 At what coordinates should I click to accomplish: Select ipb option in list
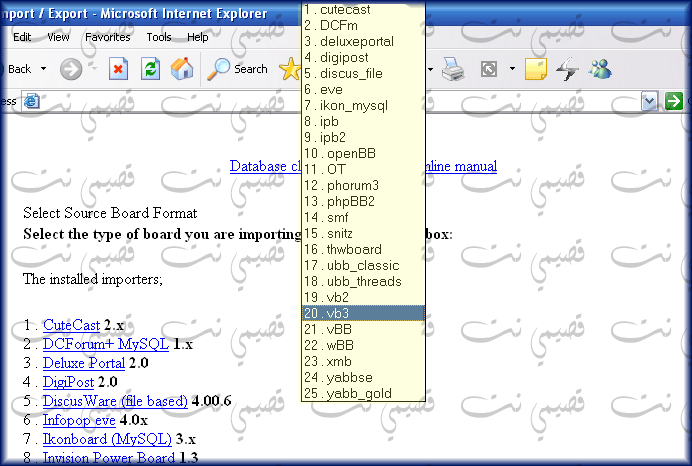(x=363, y=121)
